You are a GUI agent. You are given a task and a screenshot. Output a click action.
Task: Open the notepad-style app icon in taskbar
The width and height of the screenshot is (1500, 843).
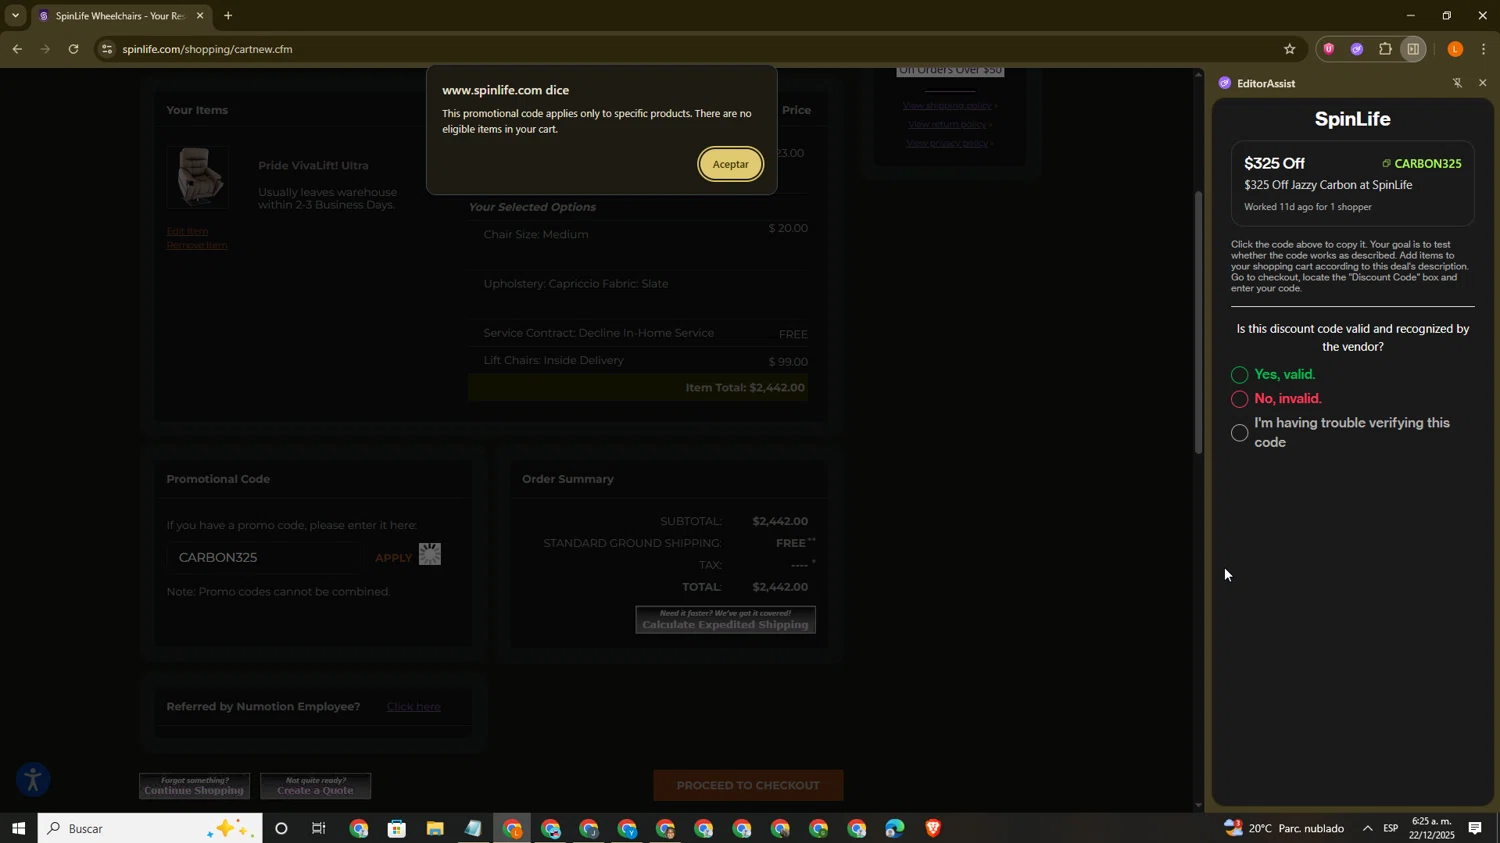(473, 828)
